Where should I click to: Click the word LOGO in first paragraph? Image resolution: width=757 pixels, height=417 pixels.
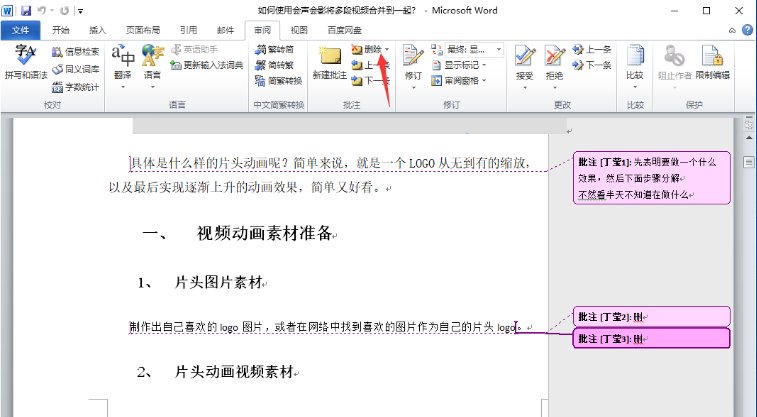click(x=422, y=163)
